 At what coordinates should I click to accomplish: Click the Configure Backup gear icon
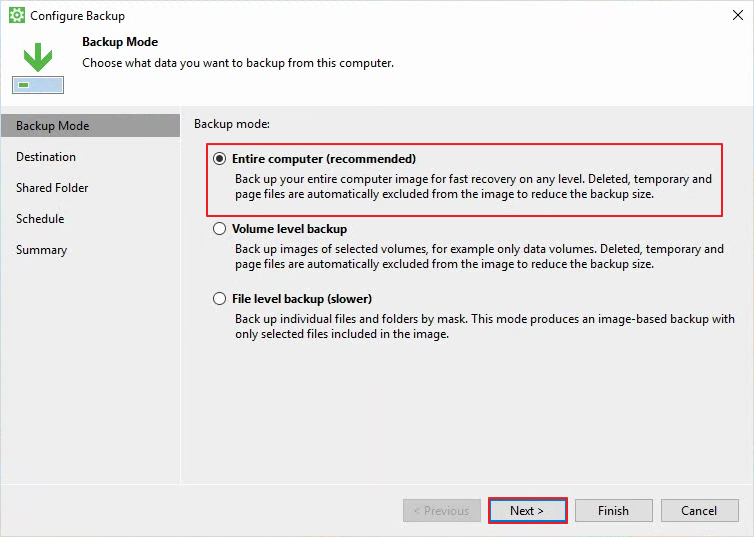click(17, 15)
